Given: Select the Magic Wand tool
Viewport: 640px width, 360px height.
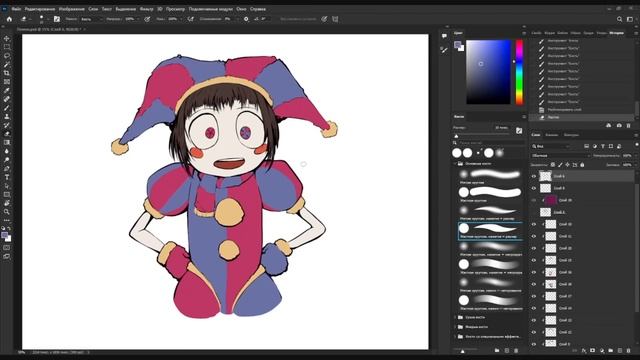Looking at the screenshot, I should click(7, 64).
